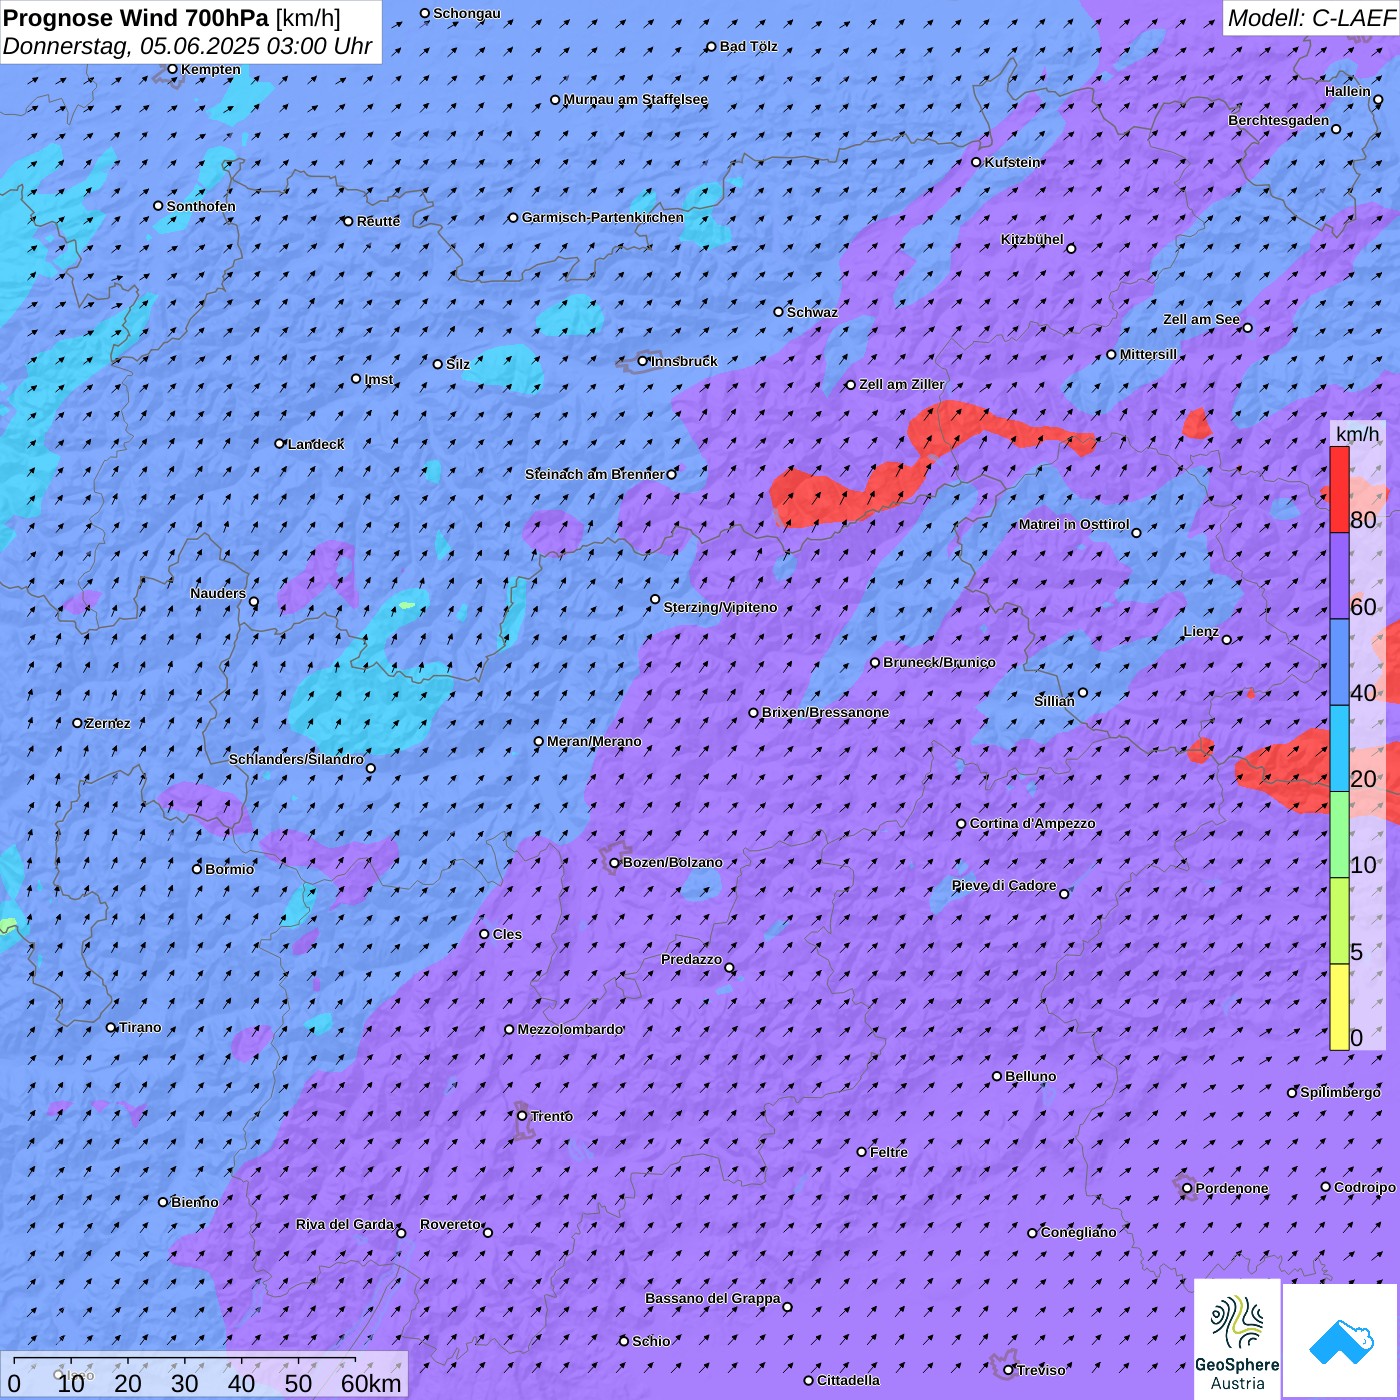Select the yellow 0–5 legend swatch

tap(1339, 1007)
